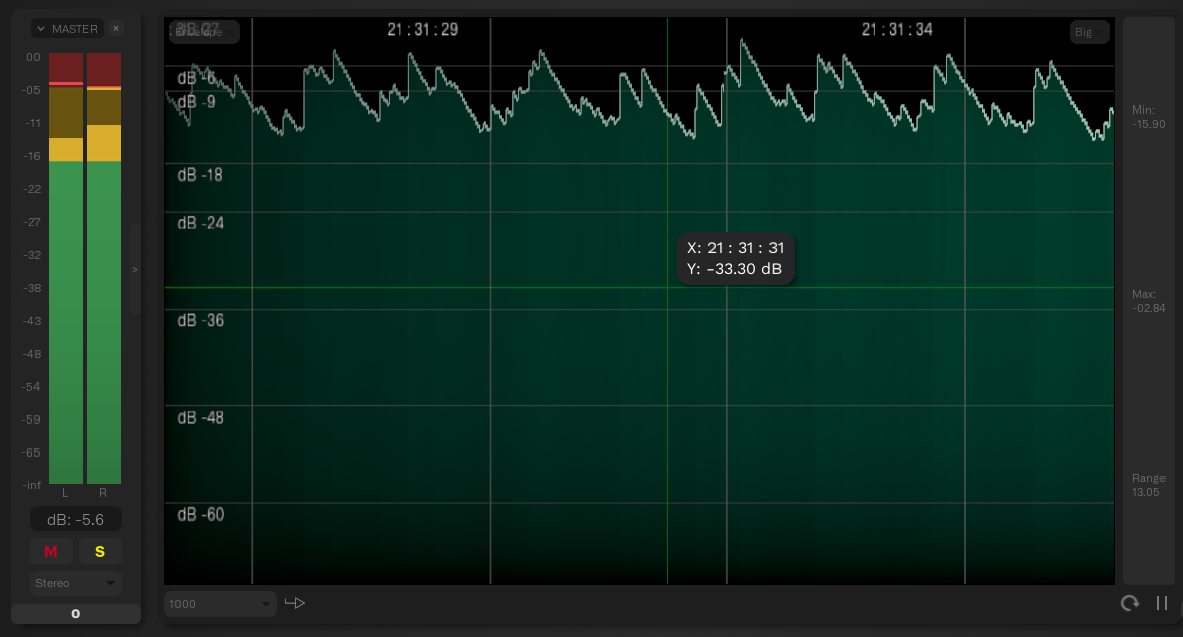The image size is (1183, 637).
Task: Click the right channel R level meter
Action: click(x=104, y=300)
